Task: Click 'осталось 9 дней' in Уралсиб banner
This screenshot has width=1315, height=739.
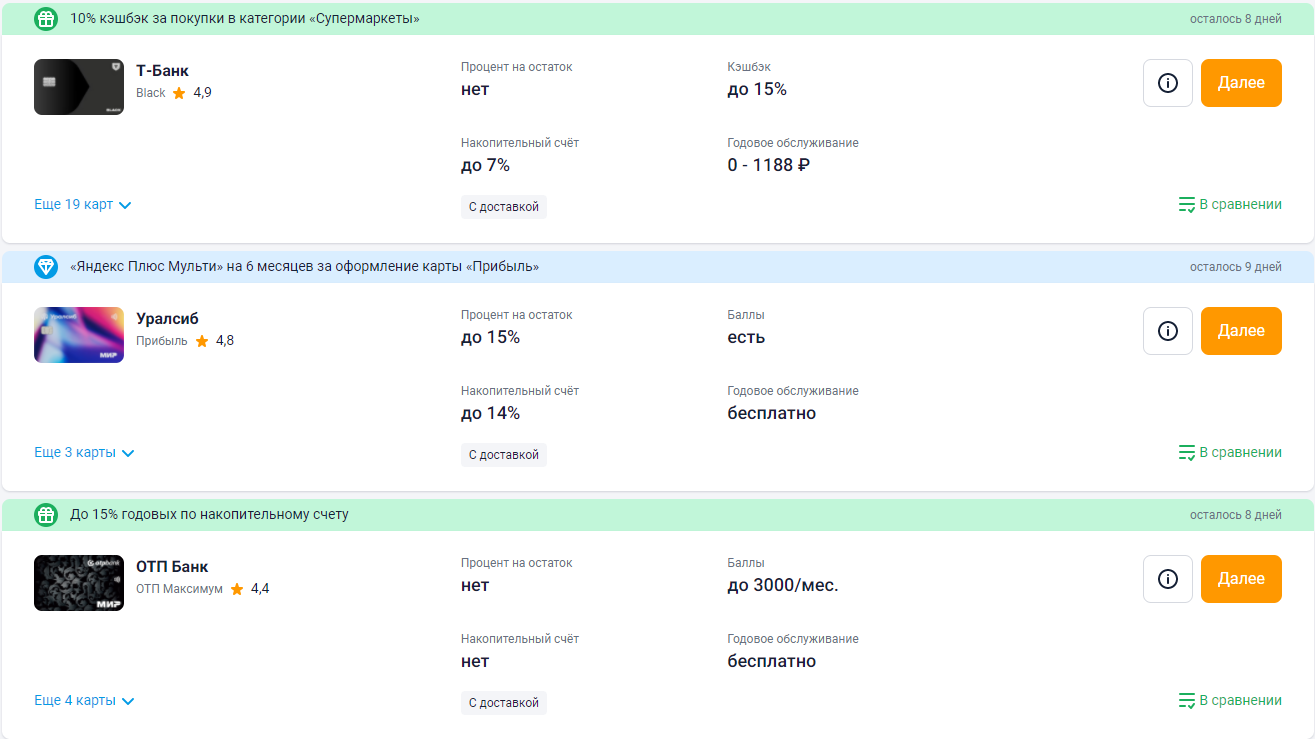Action: (1235, 267)
